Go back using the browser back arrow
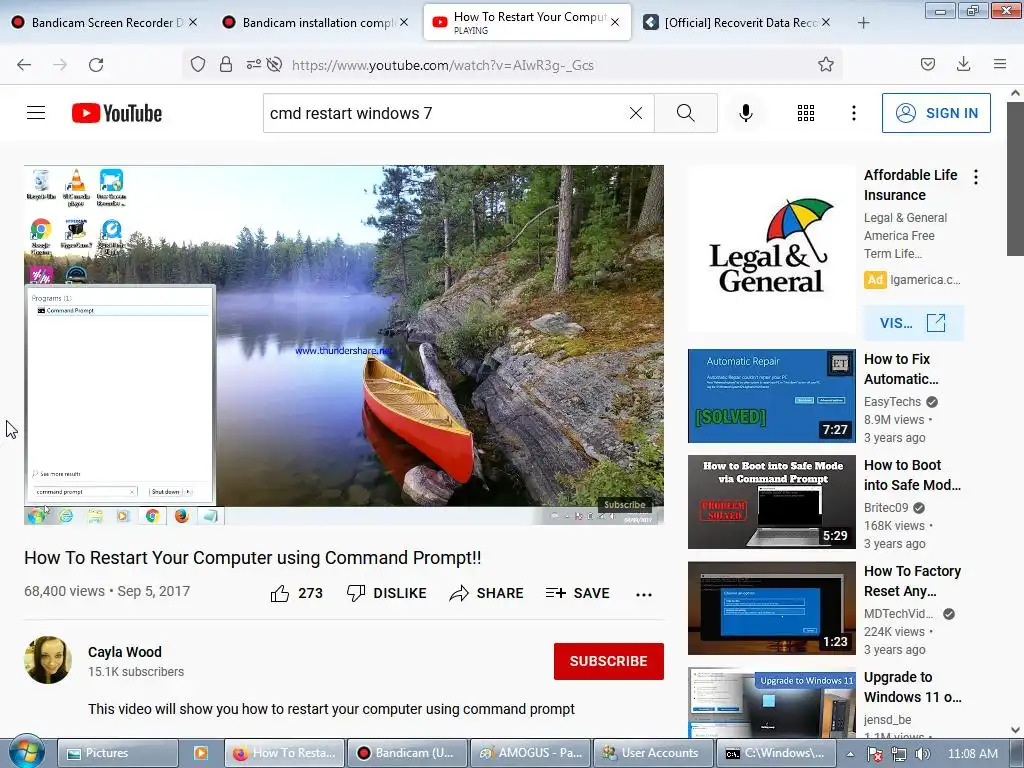Image resolution: width=1024 pixels, height=768 pixels. coord(24,65)
